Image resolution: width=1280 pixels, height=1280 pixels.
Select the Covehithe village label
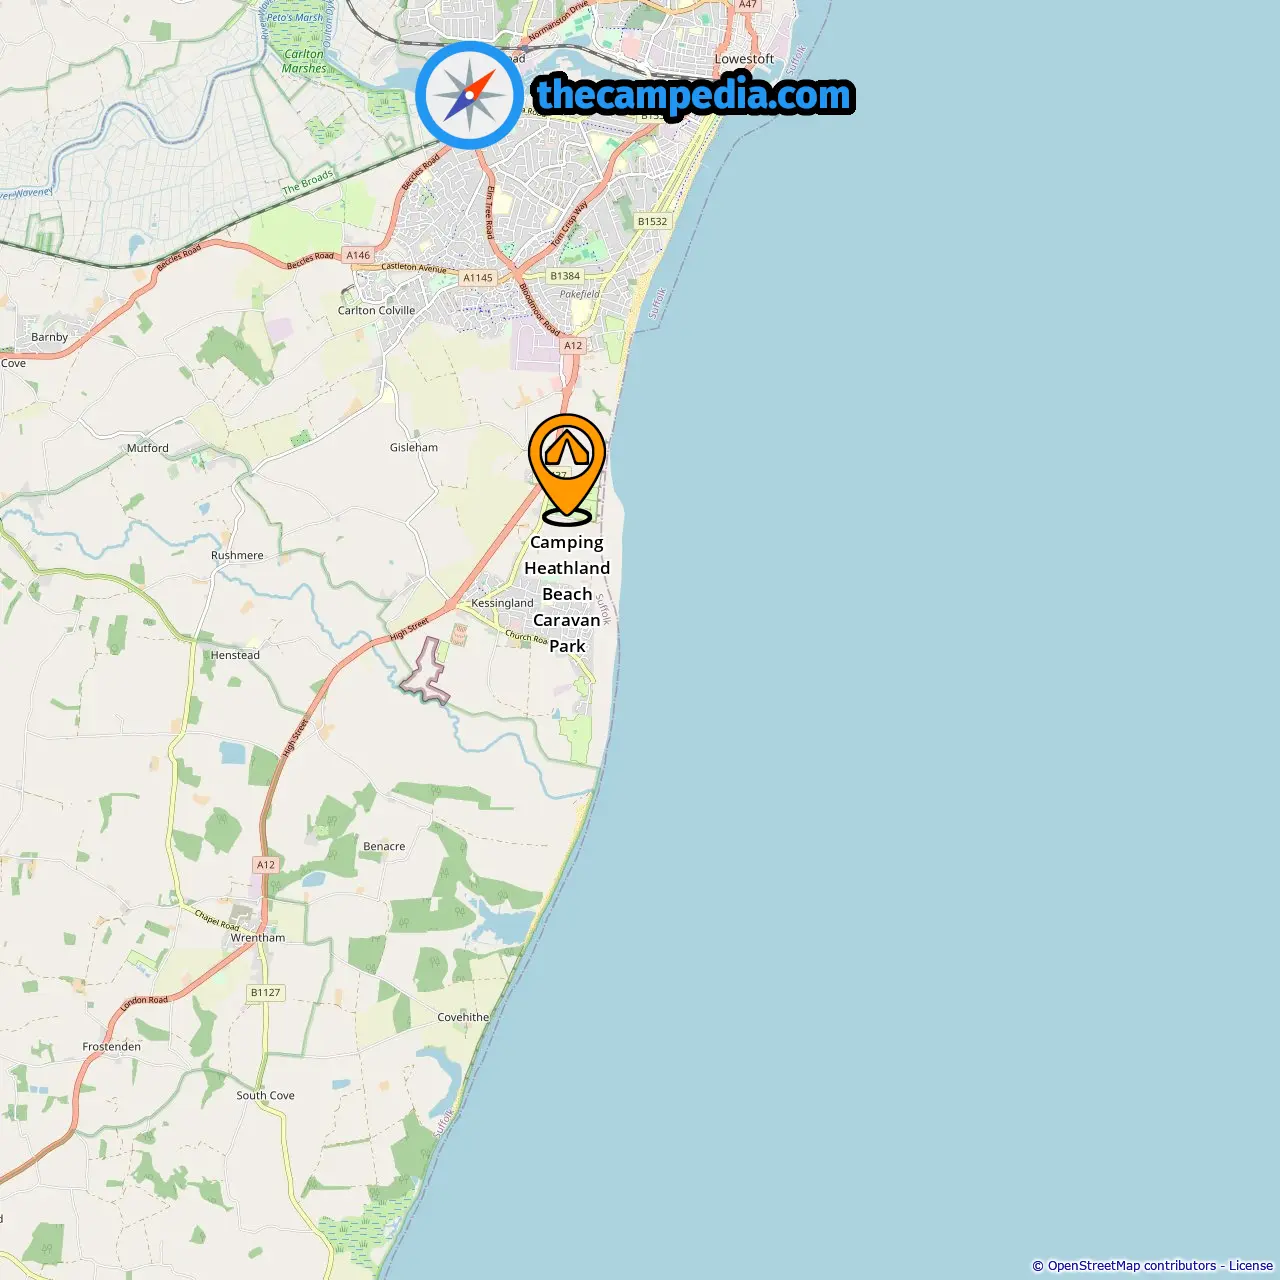[x=463, y=1017]
